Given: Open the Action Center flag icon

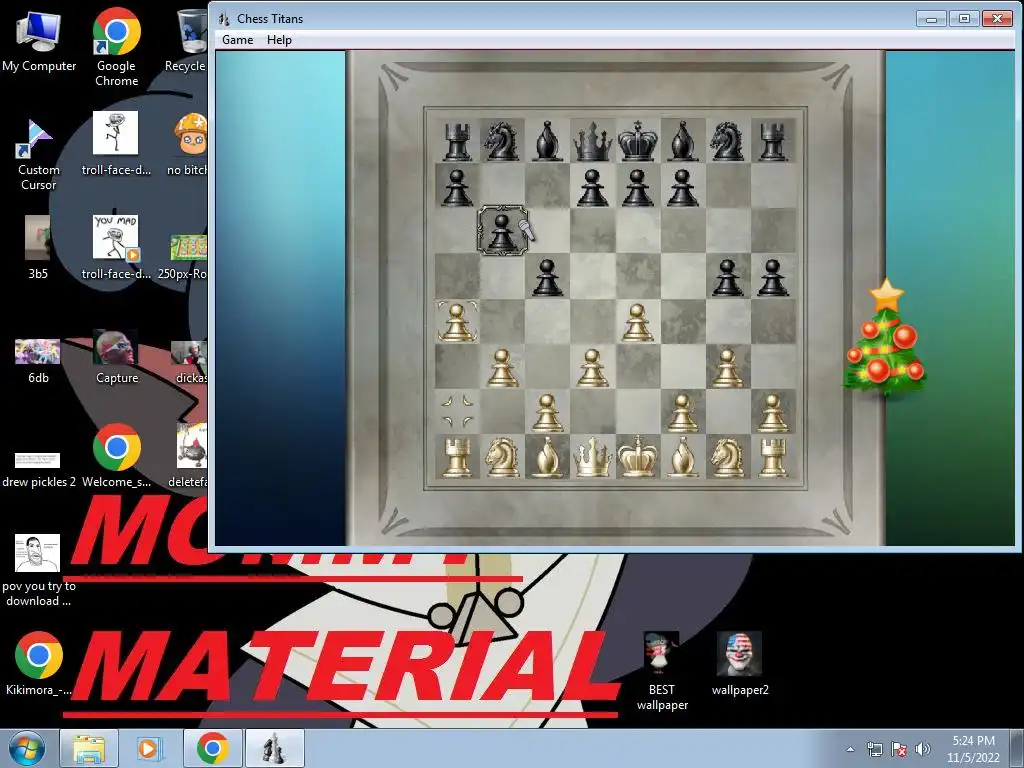Looking at the screenshot, I should coord(899,749).
